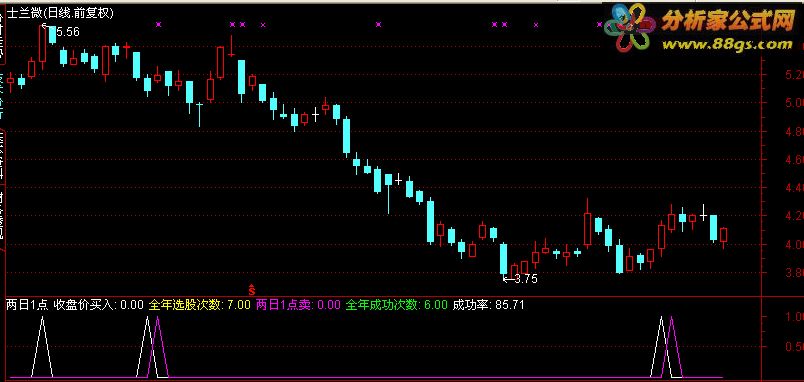Click the 士兰微(日线.前复权) chart title
804x382 pixels.
pyautogui.click(x=60, y=13)
